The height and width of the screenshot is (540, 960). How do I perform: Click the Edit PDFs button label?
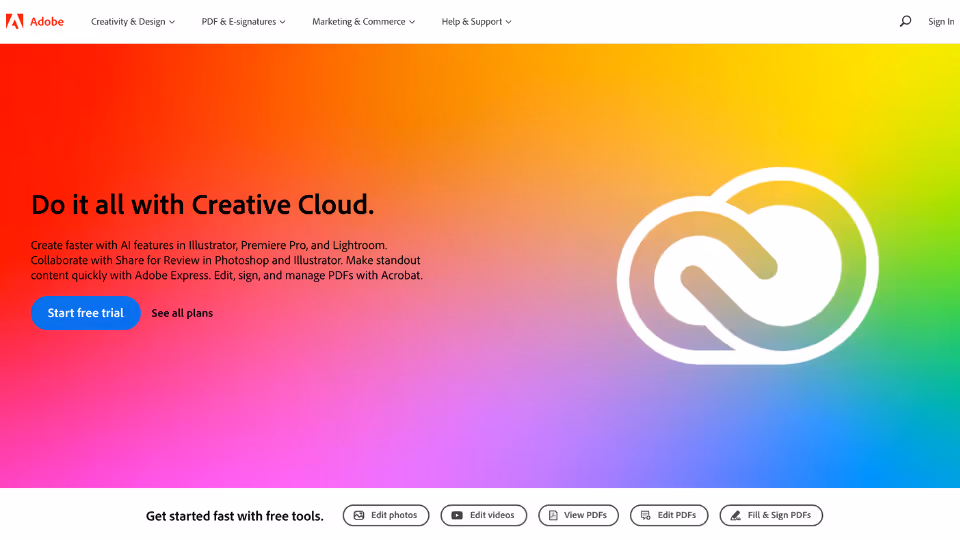pos(677,516)
